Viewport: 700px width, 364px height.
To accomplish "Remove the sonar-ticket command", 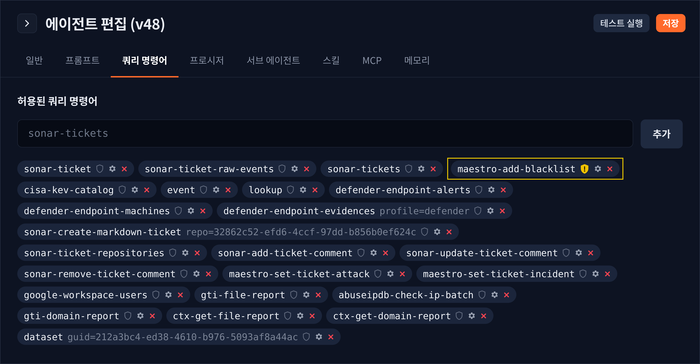I will click(x=124, y=169).
